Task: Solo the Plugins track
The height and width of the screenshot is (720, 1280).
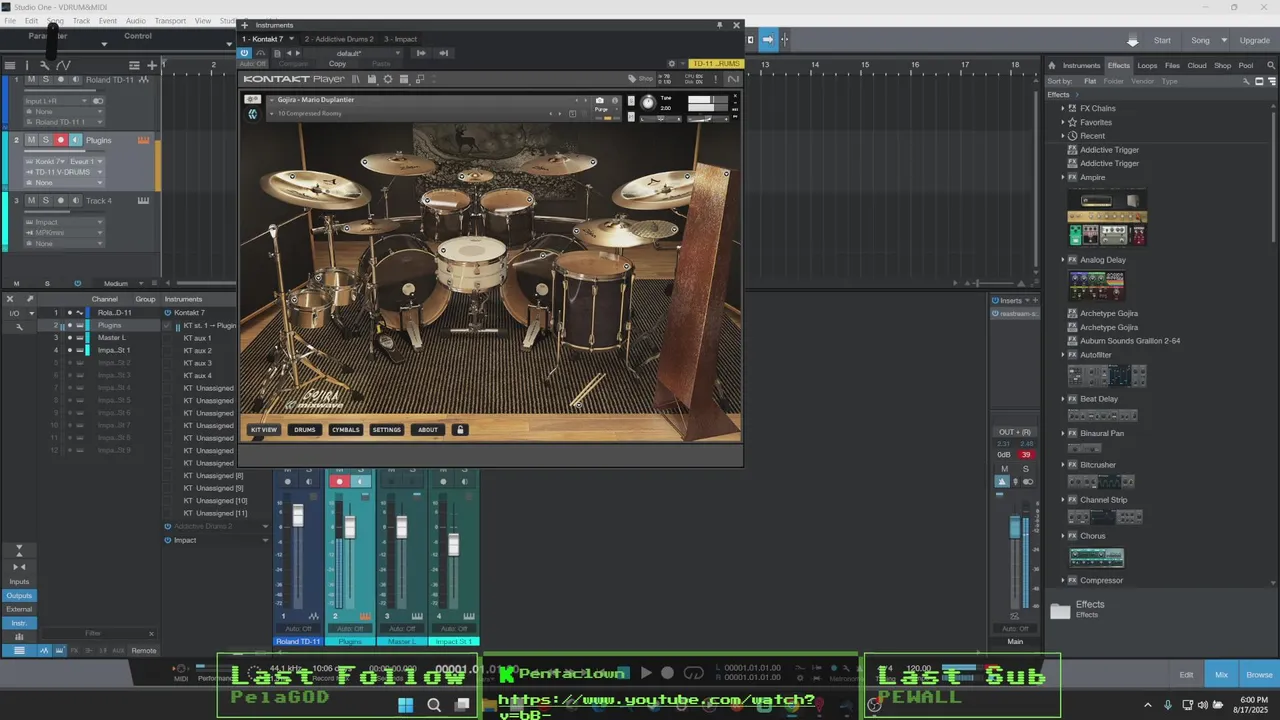Action: (x=45, y=140)
